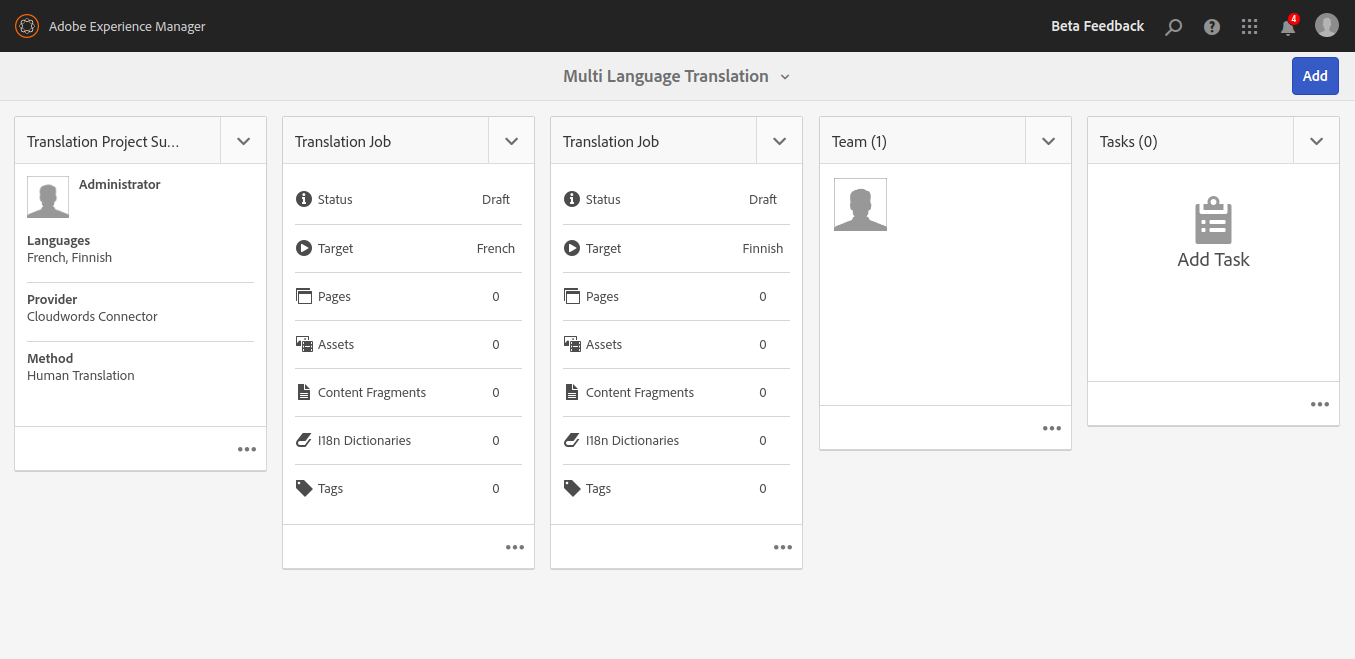This screenshot has height=659, width=1355.
Task: Click the blue Add button
Action: (x=1315, y=76)
